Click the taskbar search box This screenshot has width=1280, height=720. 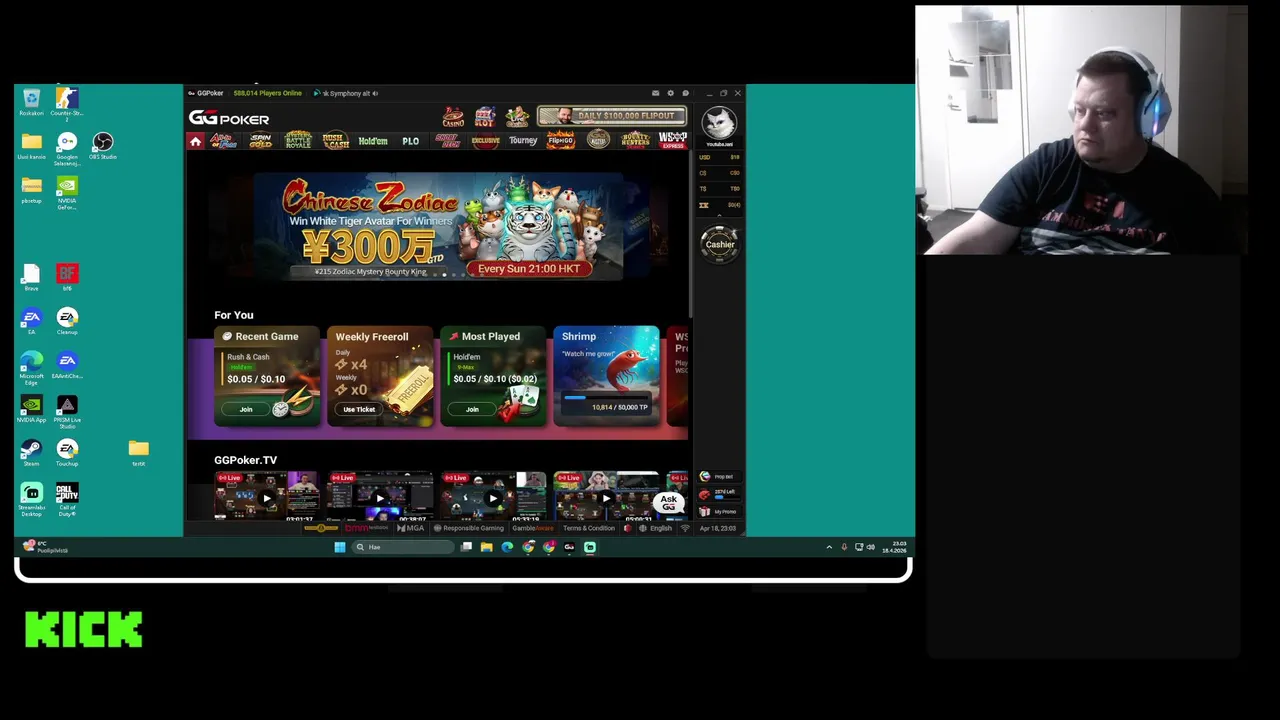click(x=404, y=547)
